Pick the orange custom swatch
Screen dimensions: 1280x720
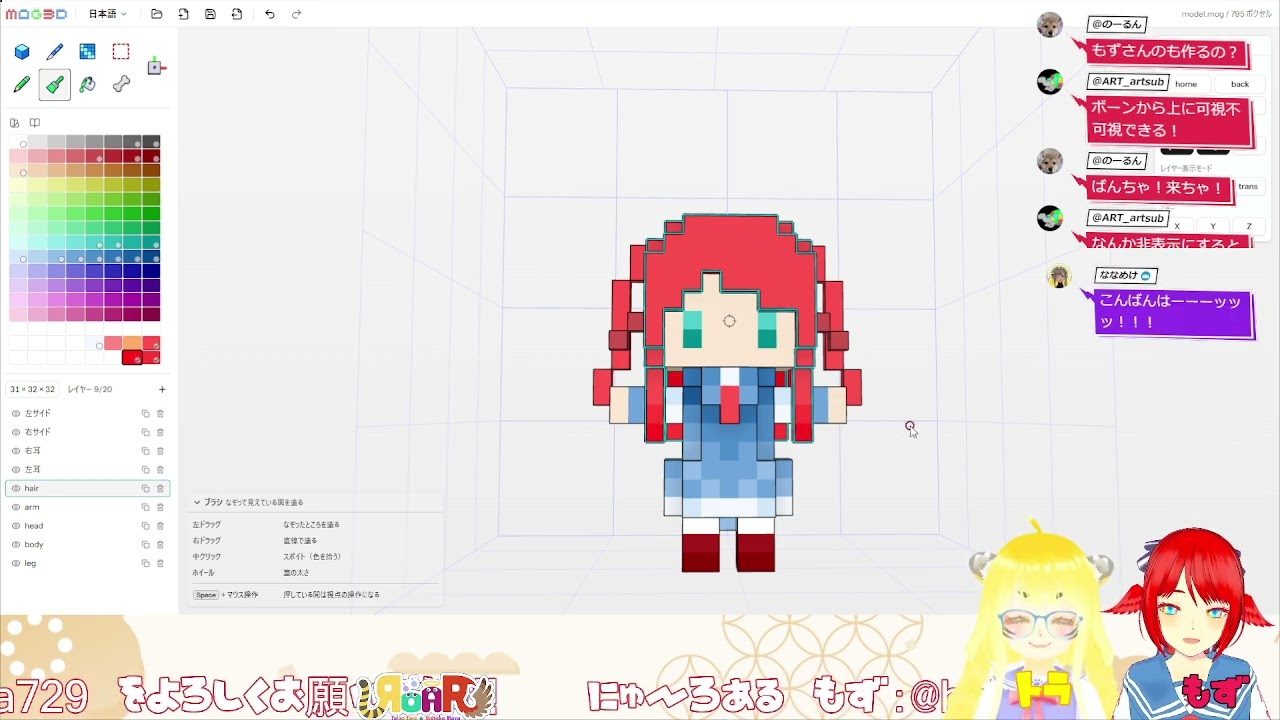pos(132,344)
